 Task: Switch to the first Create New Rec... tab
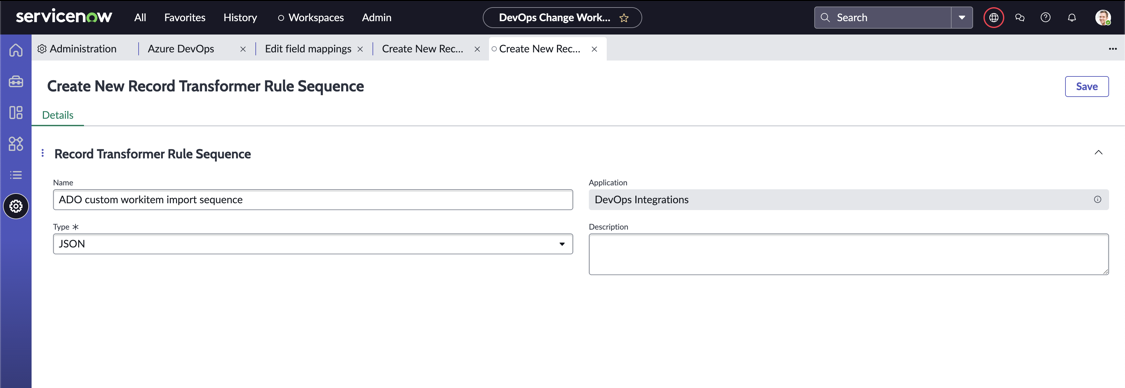pos(423,49)
